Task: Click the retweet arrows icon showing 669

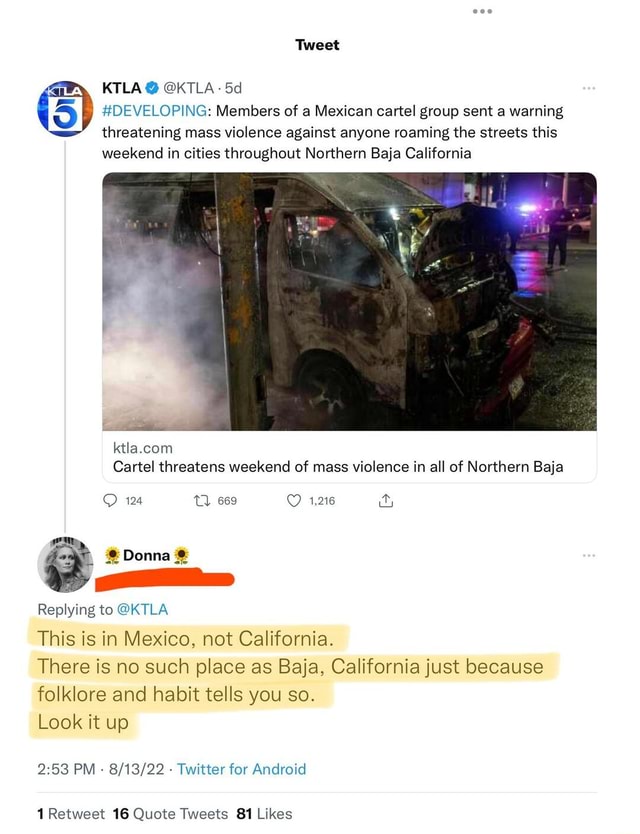Action: click(202, 503)
